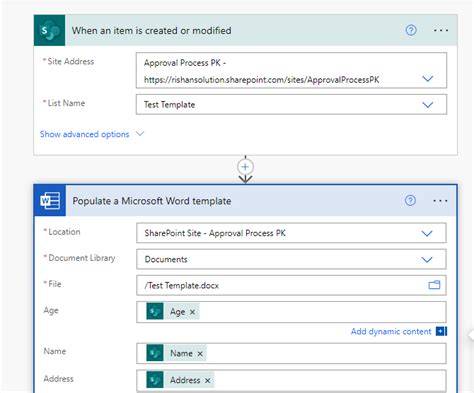Expand the Document Library dropdown
This screenshot has width=474, height=393.
tap(427, 260)
